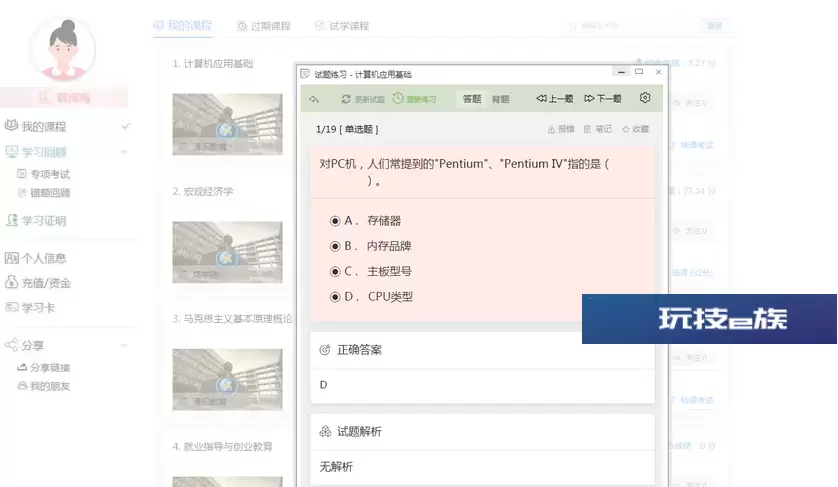Open 我的朋友 in sidebar

tap(44, 386)
